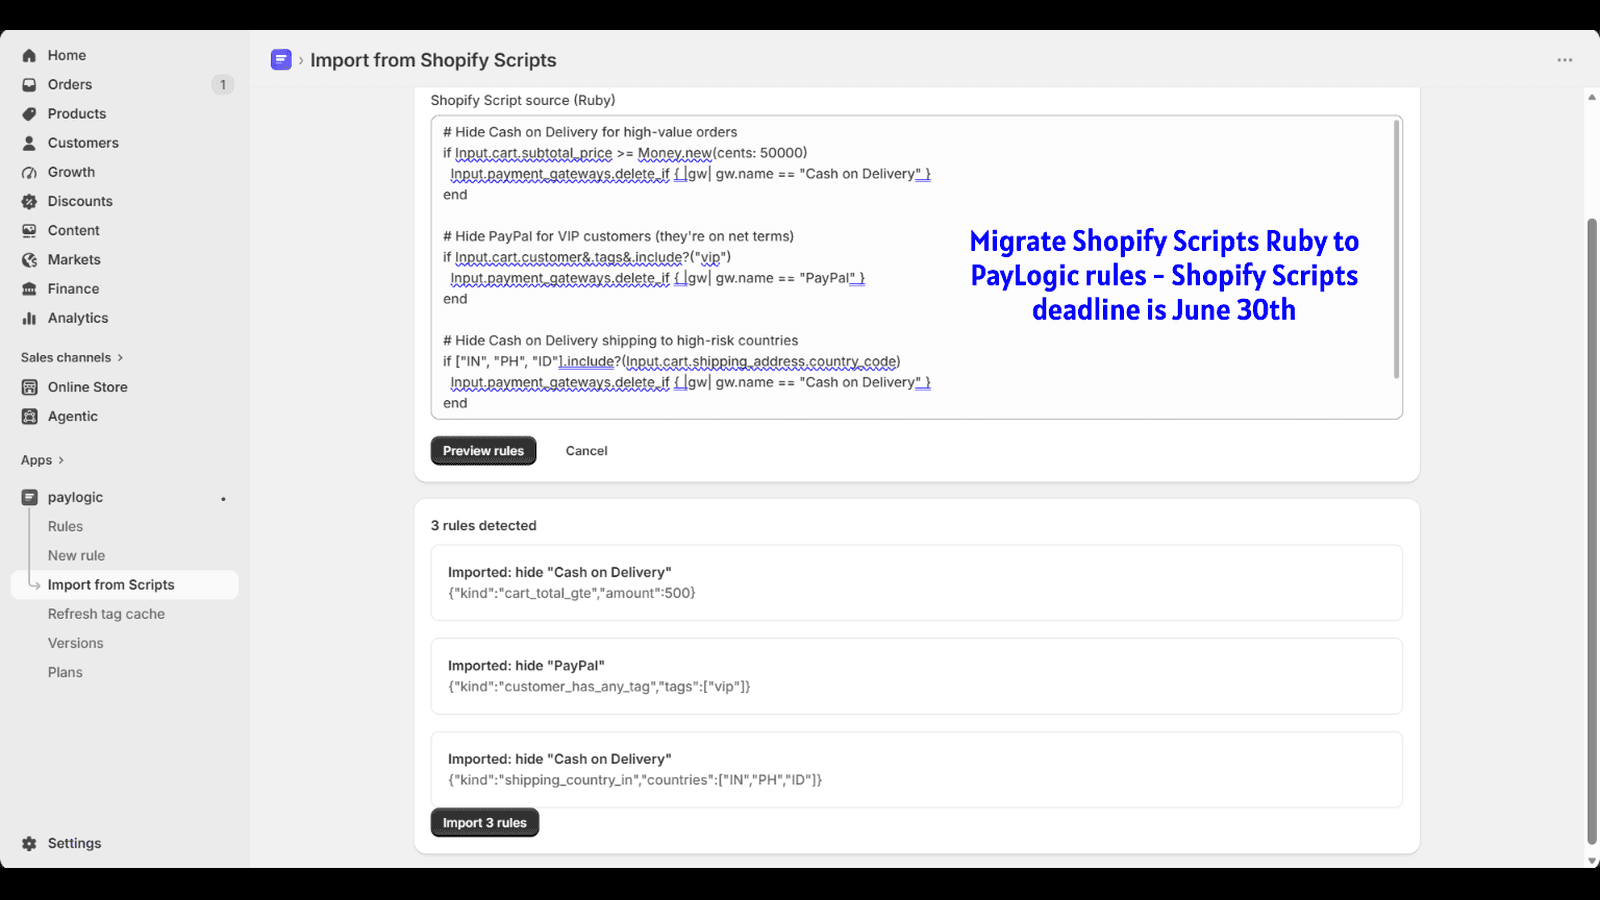This screenshot has height=900, width=1600.
Task: Click the "# Hide Cash on Delivery for high-value orders" line
Action: coord(590,132)
